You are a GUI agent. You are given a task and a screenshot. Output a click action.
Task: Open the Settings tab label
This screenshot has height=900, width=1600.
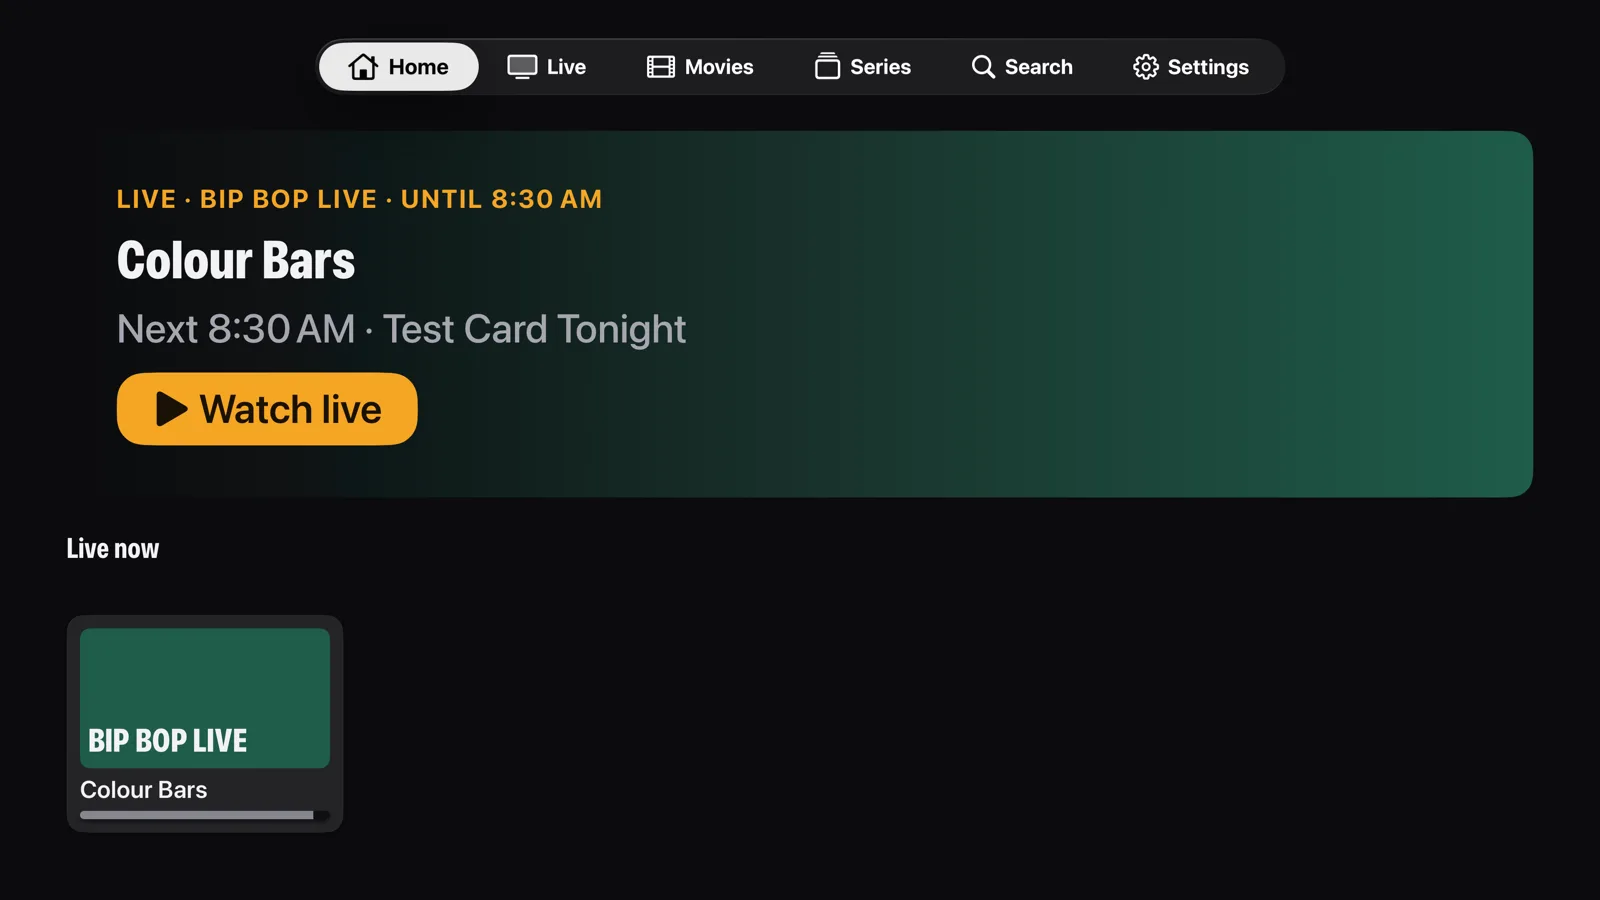1208,67
